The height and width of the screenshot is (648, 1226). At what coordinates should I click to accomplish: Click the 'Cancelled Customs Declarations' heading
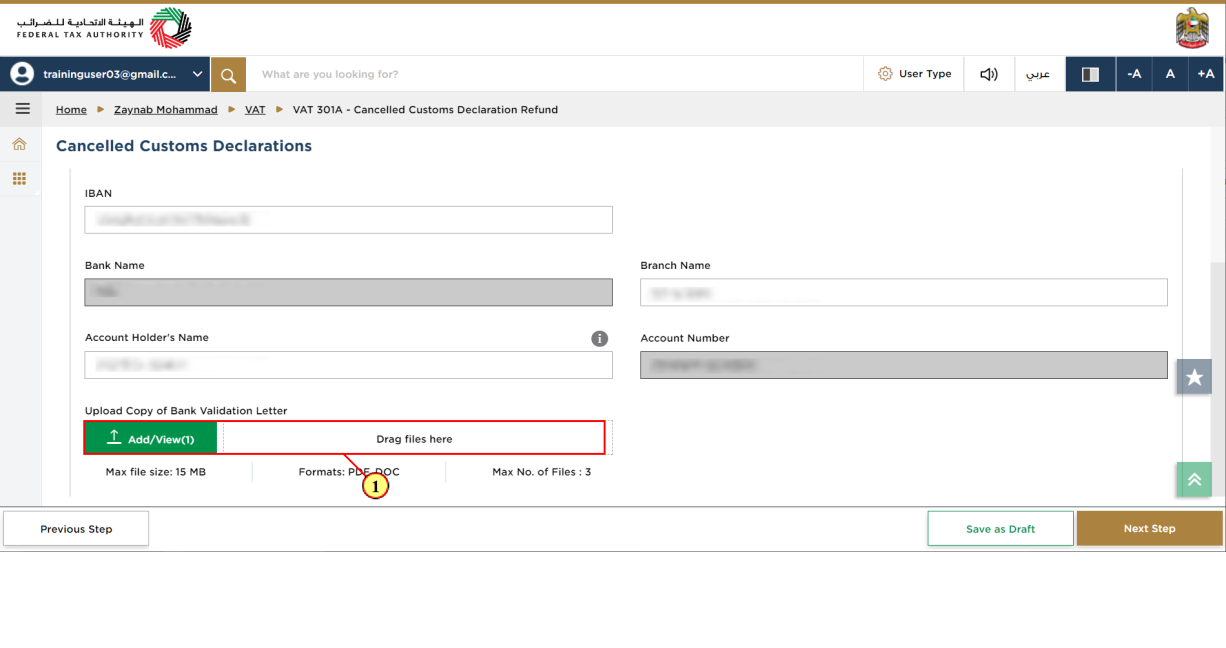[x=184, y=146]
